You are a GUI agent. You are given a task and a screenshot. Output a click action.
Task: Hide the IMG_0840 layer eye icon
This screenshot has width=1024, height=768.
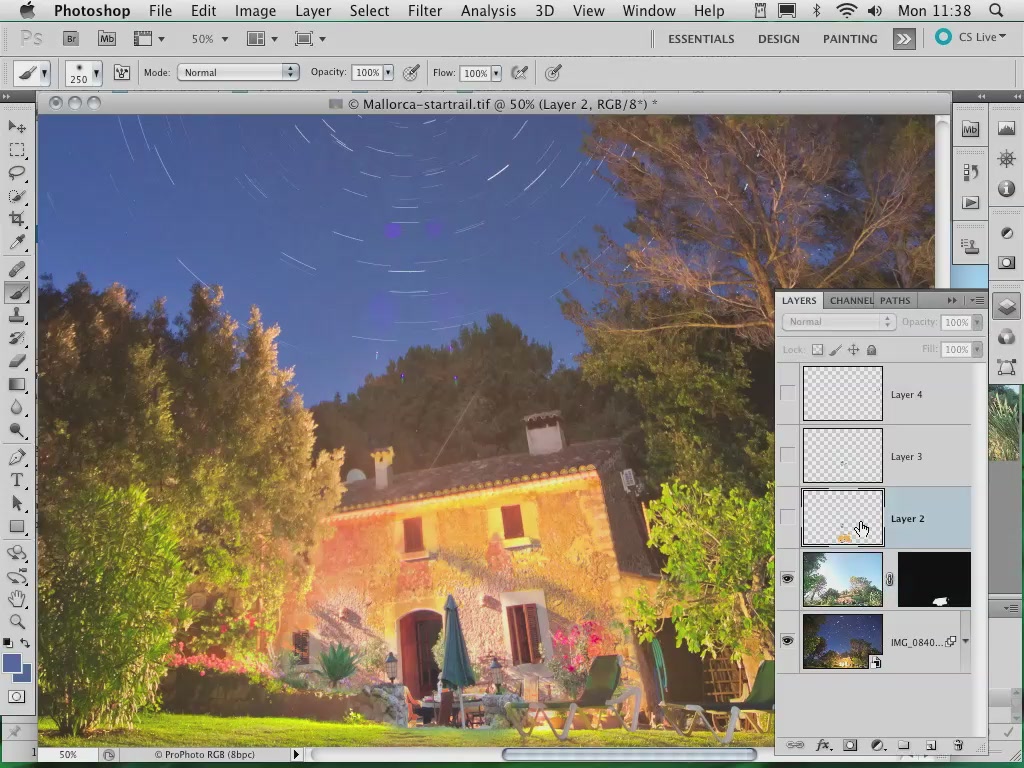(788, 641)
